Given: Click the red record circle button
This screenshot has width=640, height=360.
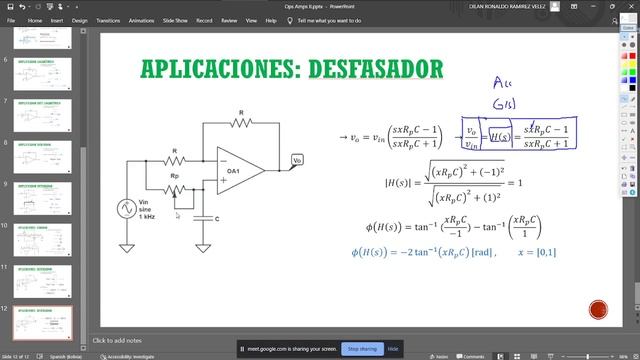Looking at the screenshot, I should [598, 310].
